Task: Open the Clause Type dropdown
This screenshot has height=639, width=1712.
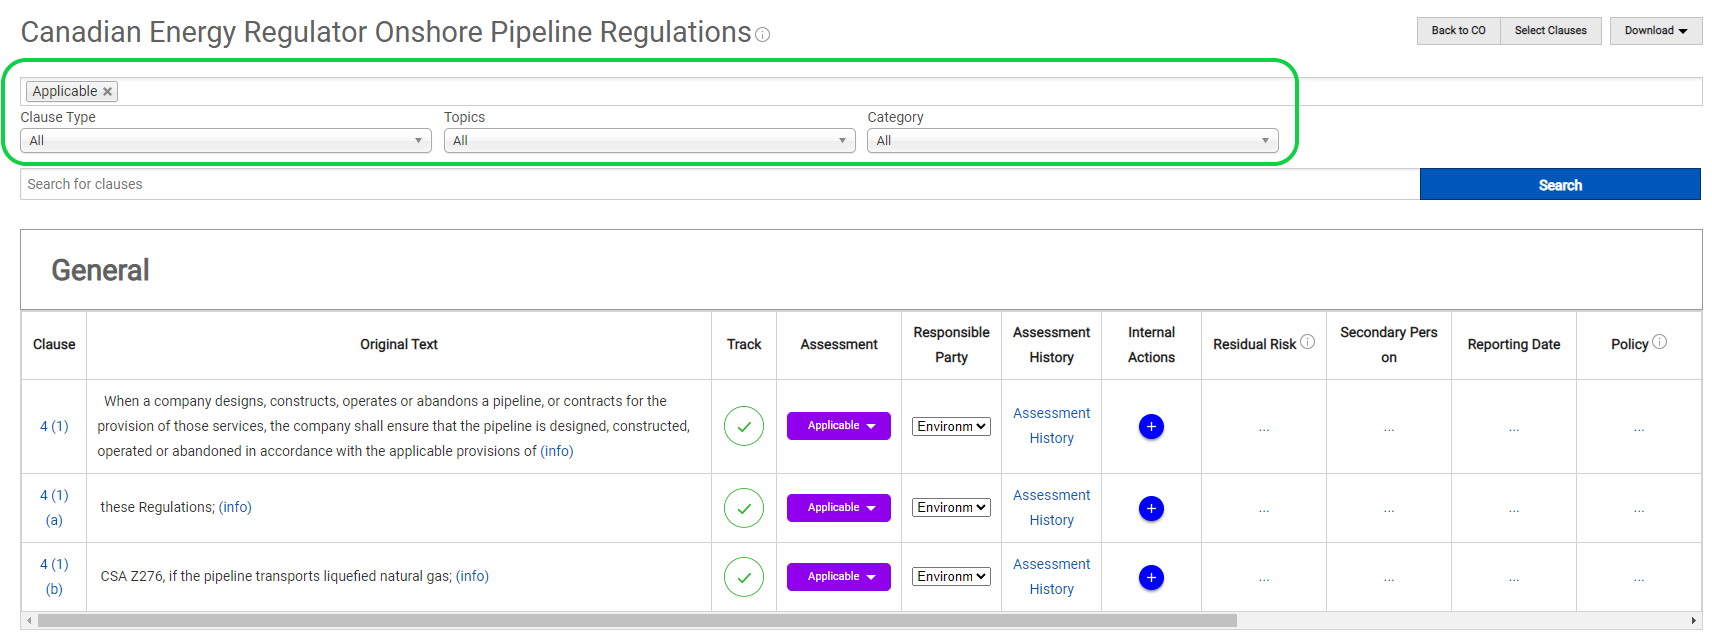Action: 226,141
